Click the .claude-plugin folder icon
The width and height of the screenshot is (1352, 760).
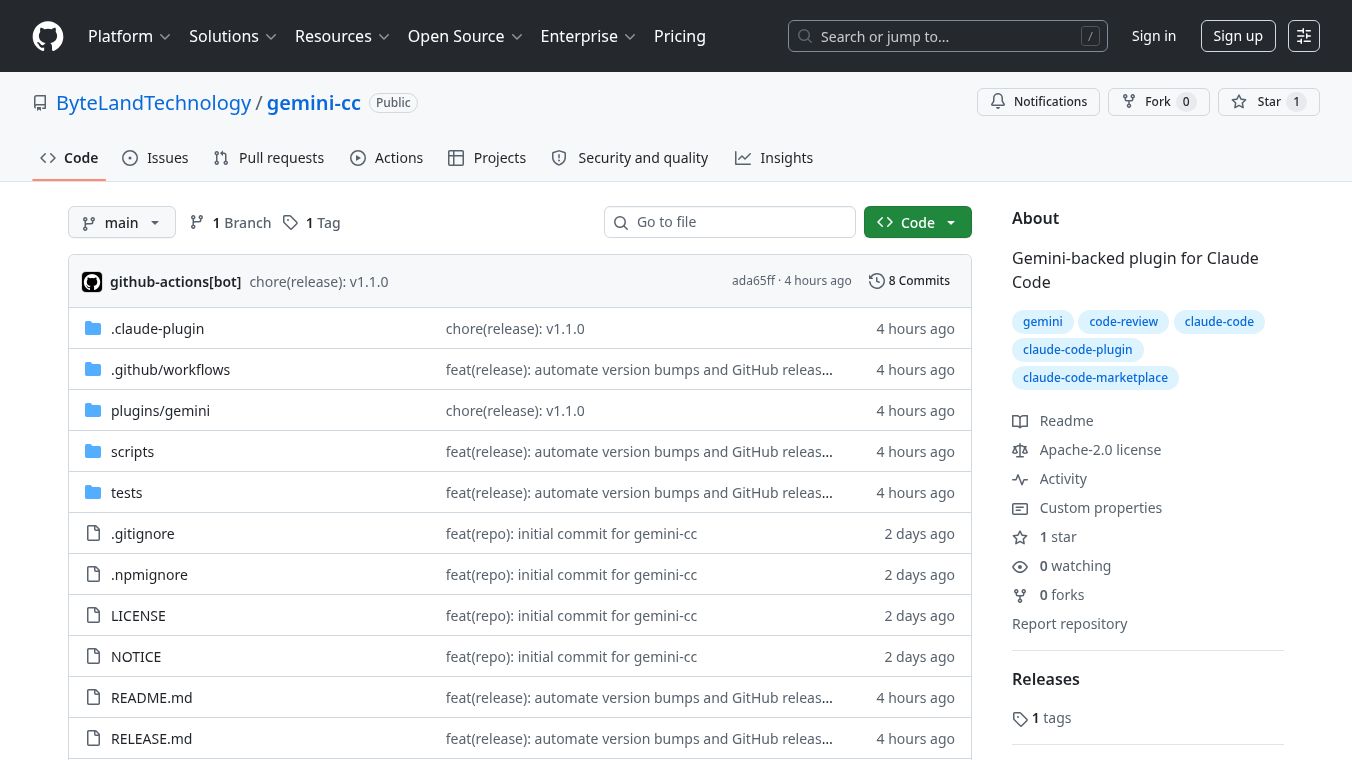click(93, 329)
